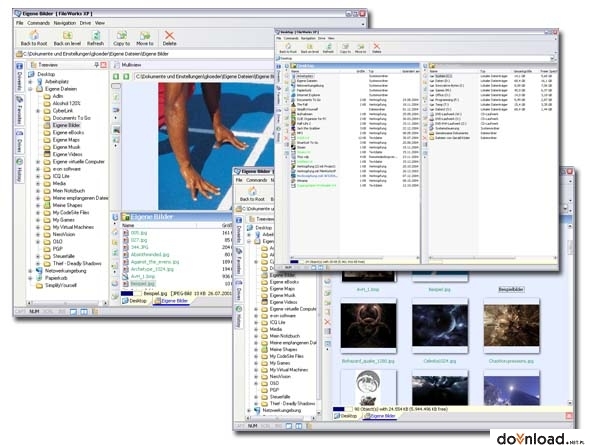Collapse Eigene Dateien node in left window tree
The width and height of the screenshot is (590, 448).
[30, 89]
